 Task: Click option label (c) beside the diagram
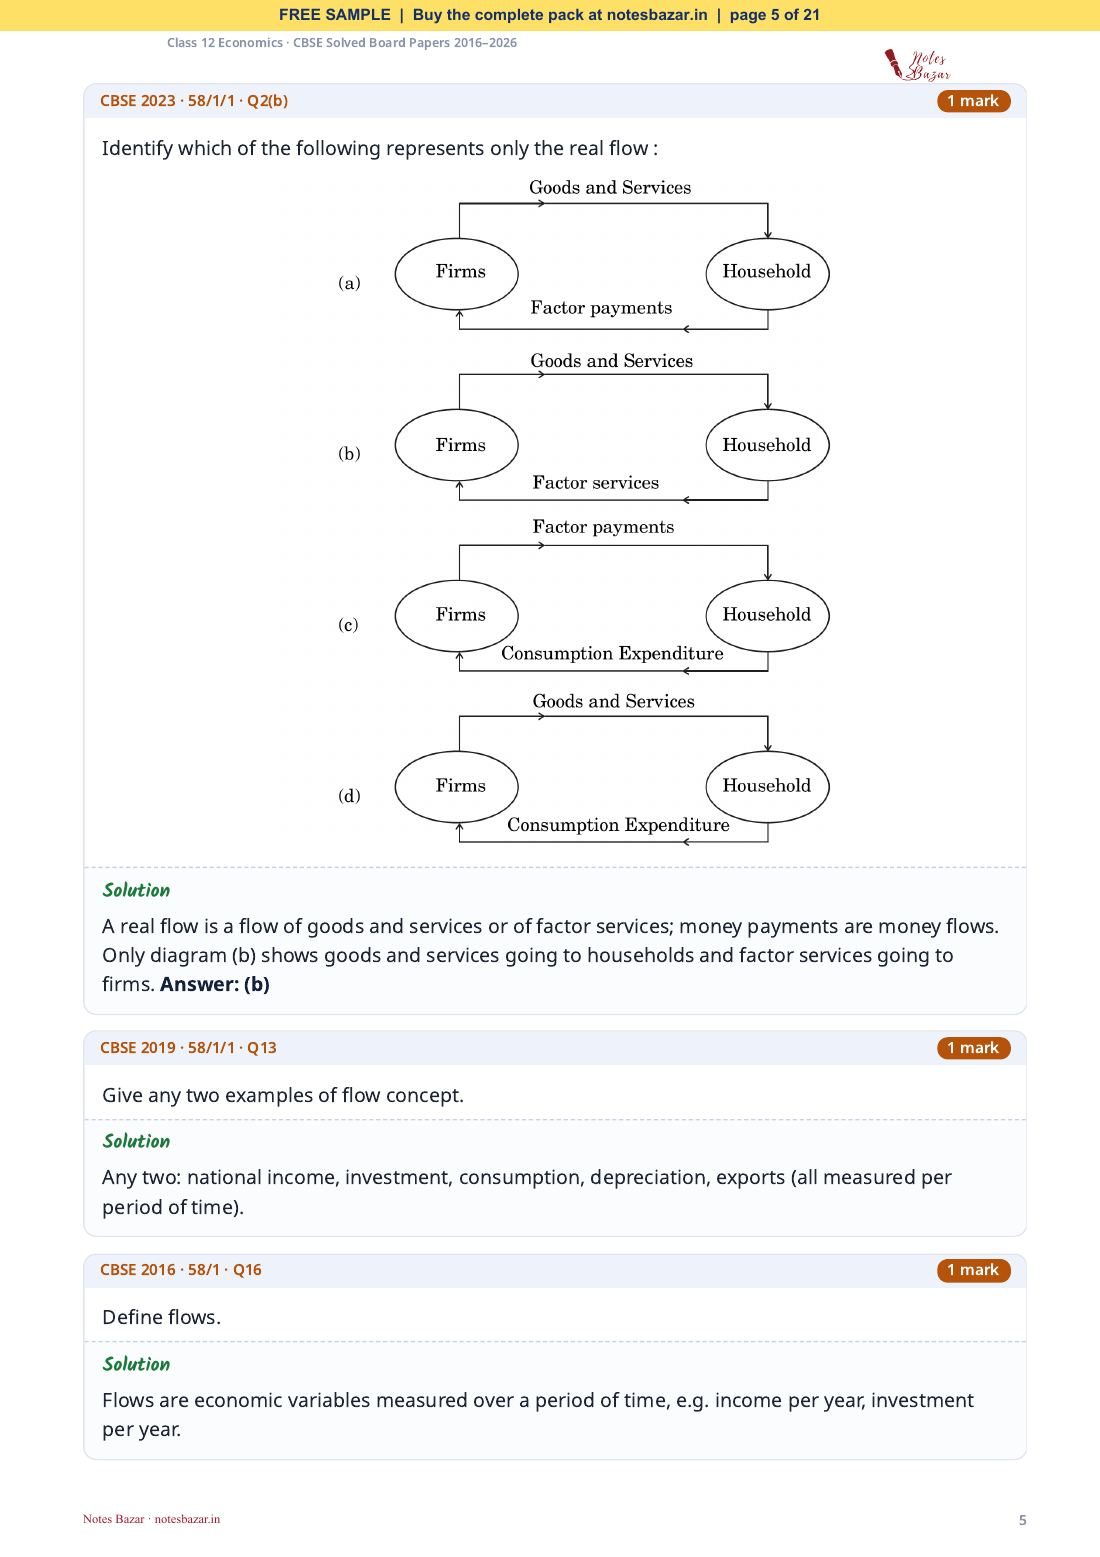[x=348, y=625]
